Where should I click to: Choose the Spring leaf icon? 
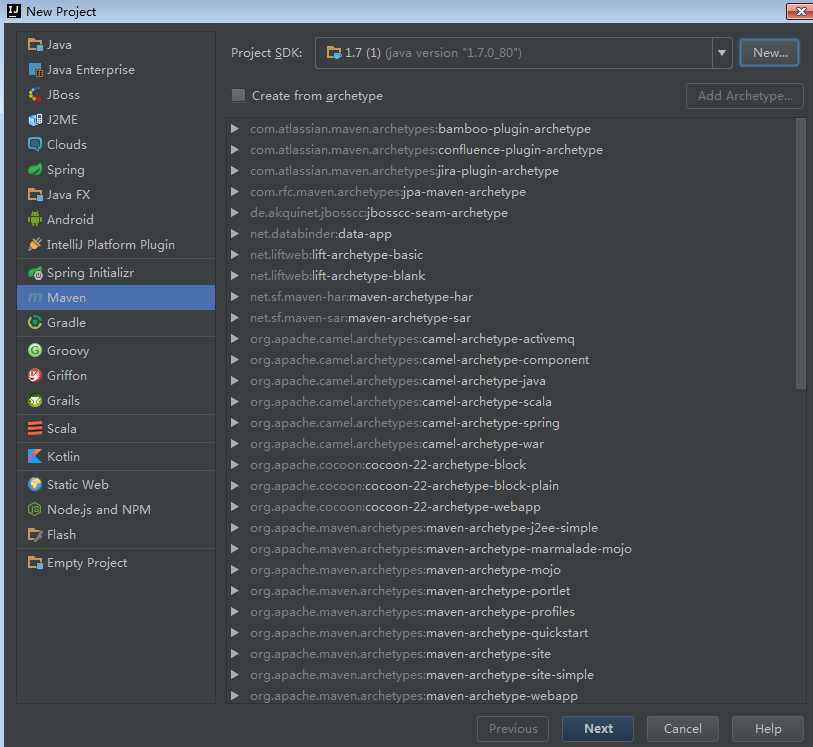pos(35,170)
